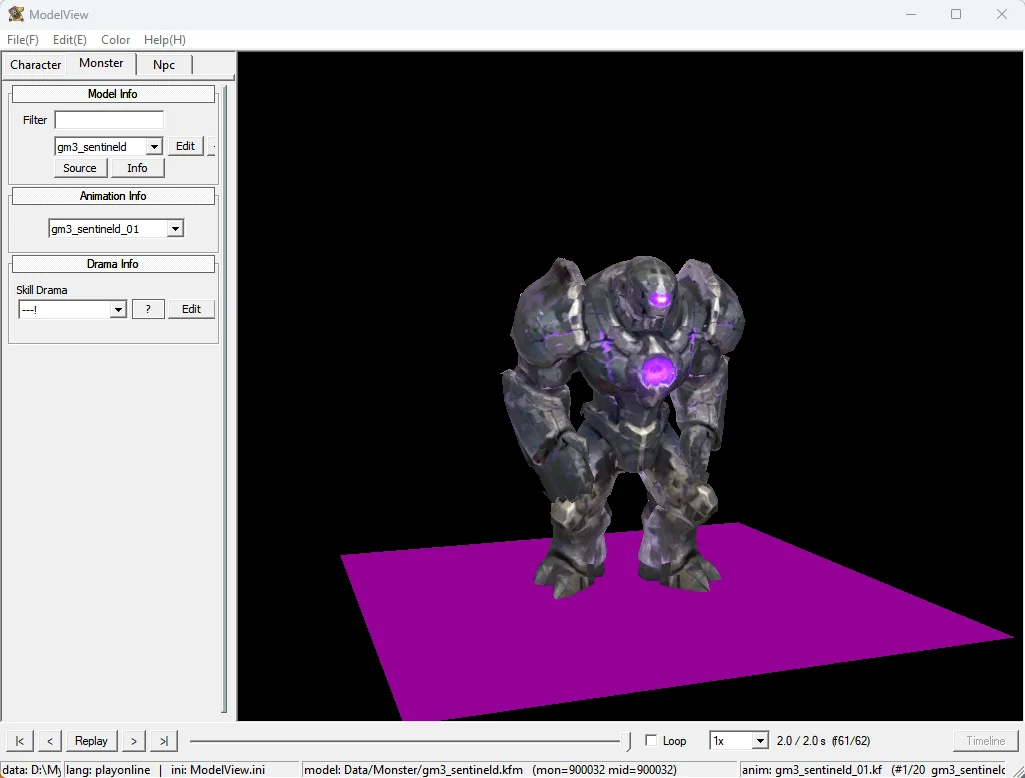The image size is (1025, 778).
Task: Click the Filter input field
Action: (109, 120)
